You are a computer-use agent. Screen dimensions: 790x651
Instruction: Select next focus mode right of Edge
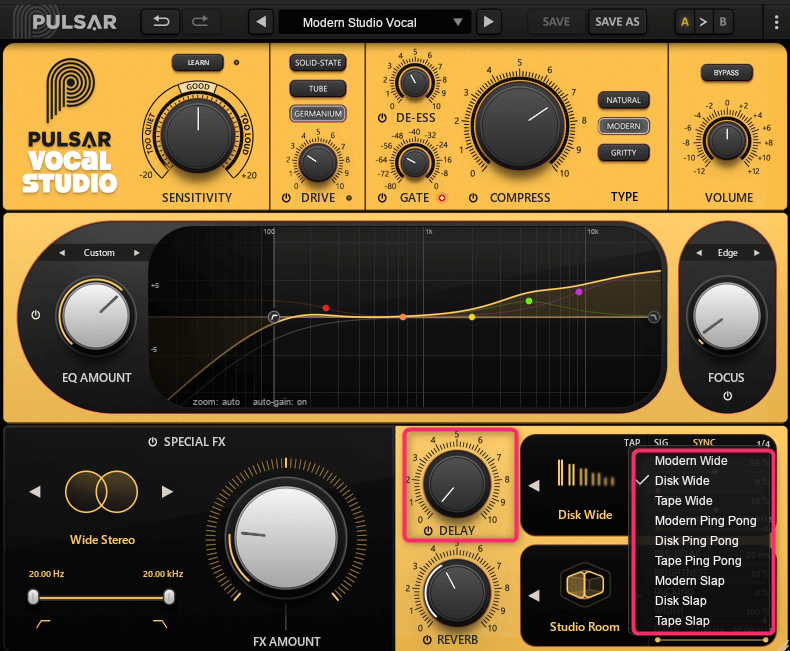757,253
